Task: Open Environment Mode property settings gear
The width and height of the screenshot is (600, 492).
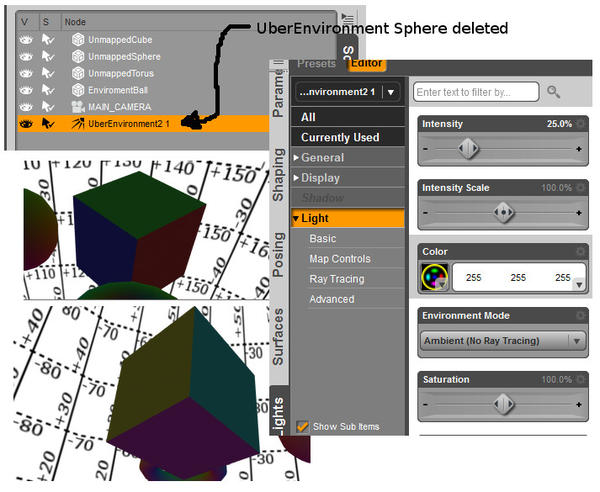Action: (x=581, y=315)
